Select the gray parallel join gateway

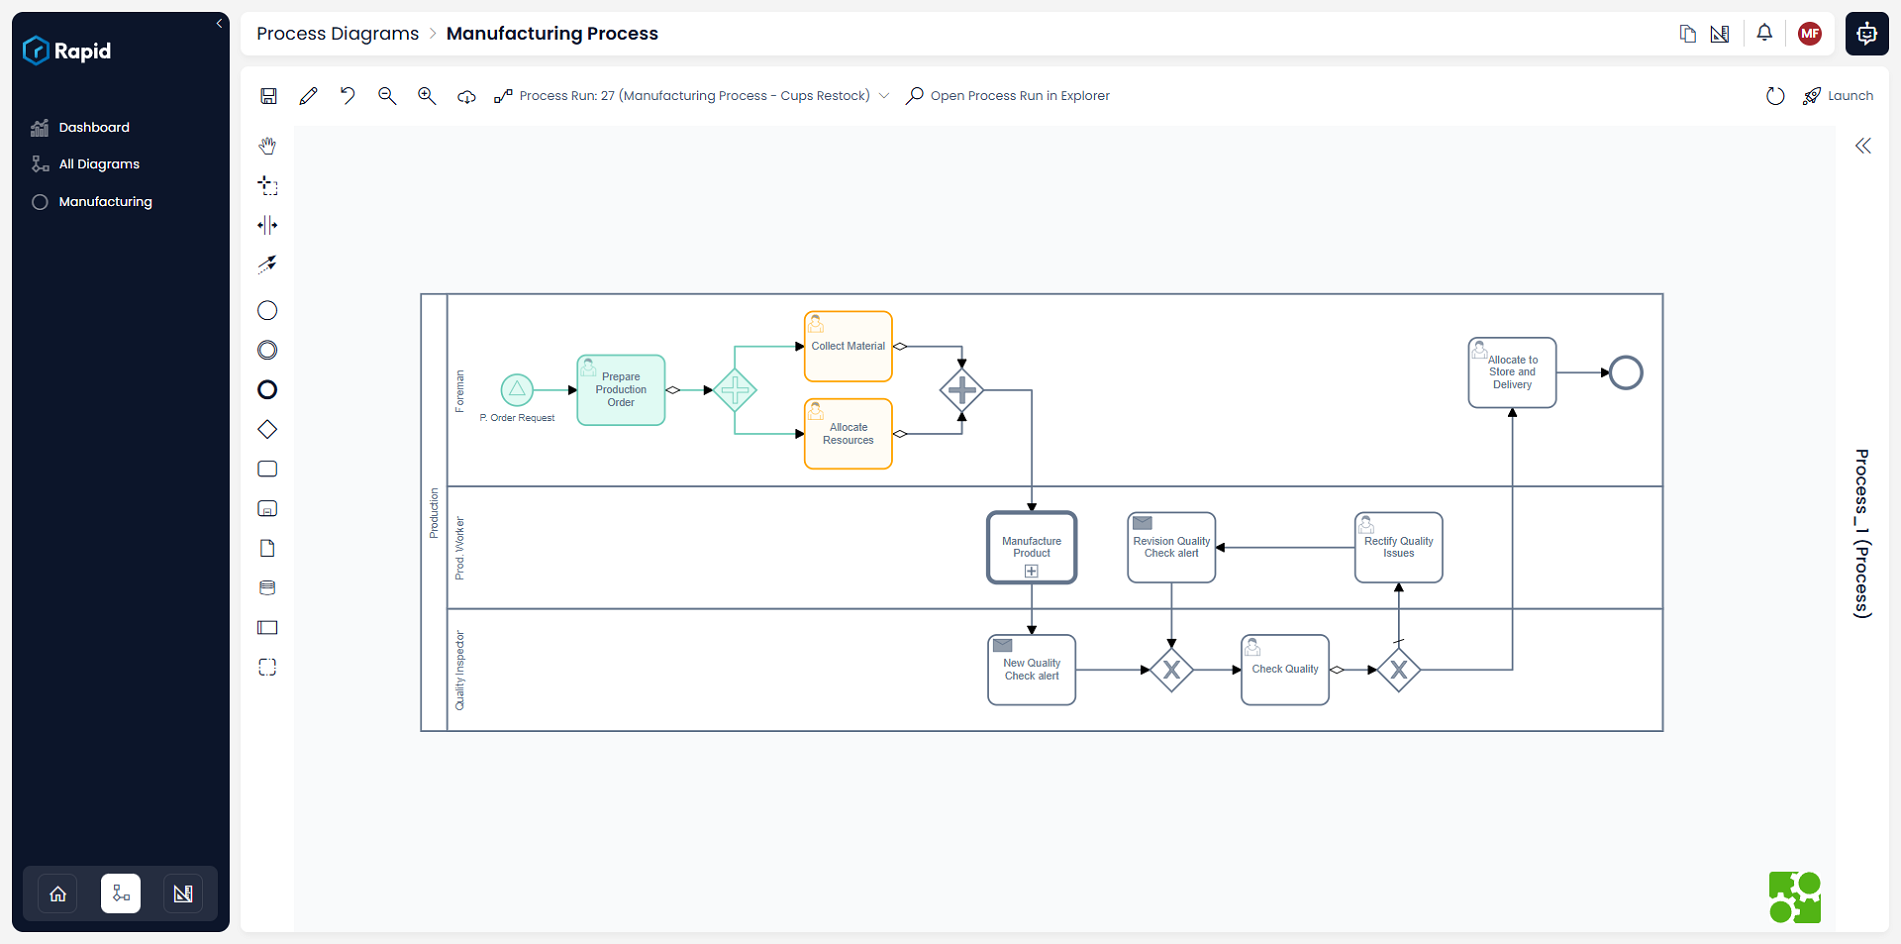pyautogui.click(x=962, y=390)
